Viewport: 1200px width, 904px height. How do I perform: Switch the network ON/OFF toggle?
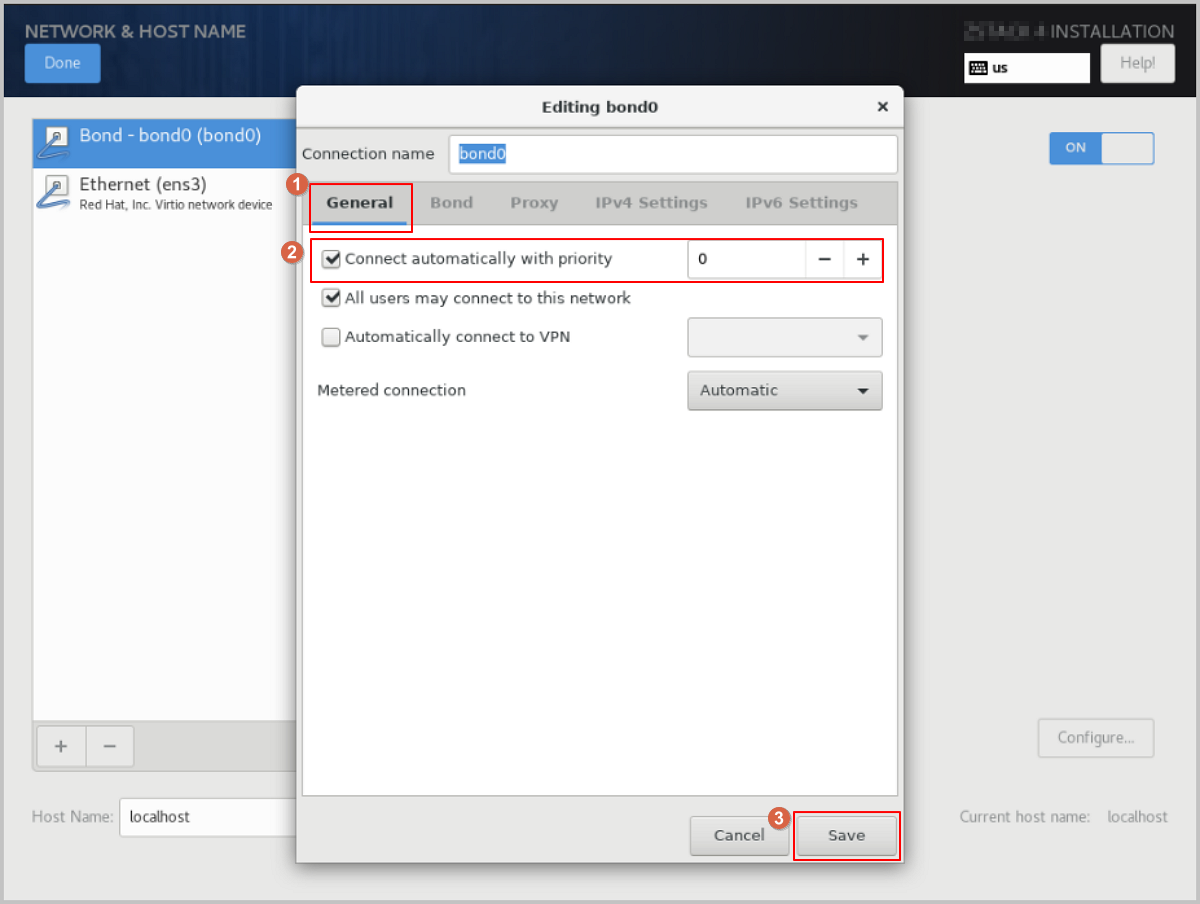click(x=1101, y=148)
